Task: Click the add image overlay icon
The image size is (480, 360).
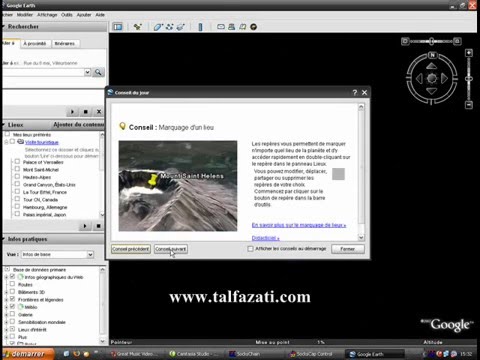Action: click(x=181, y=27)
